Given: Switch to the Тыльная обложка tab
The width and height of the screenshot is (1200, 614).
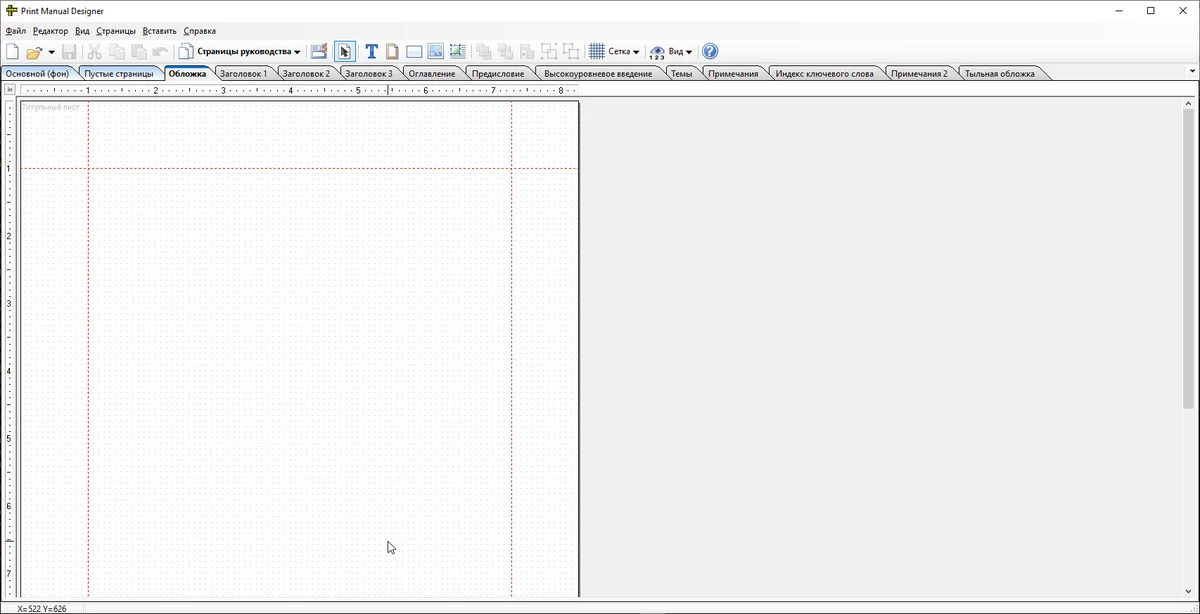Looking at the screenshot, I should click(1000, 73).
